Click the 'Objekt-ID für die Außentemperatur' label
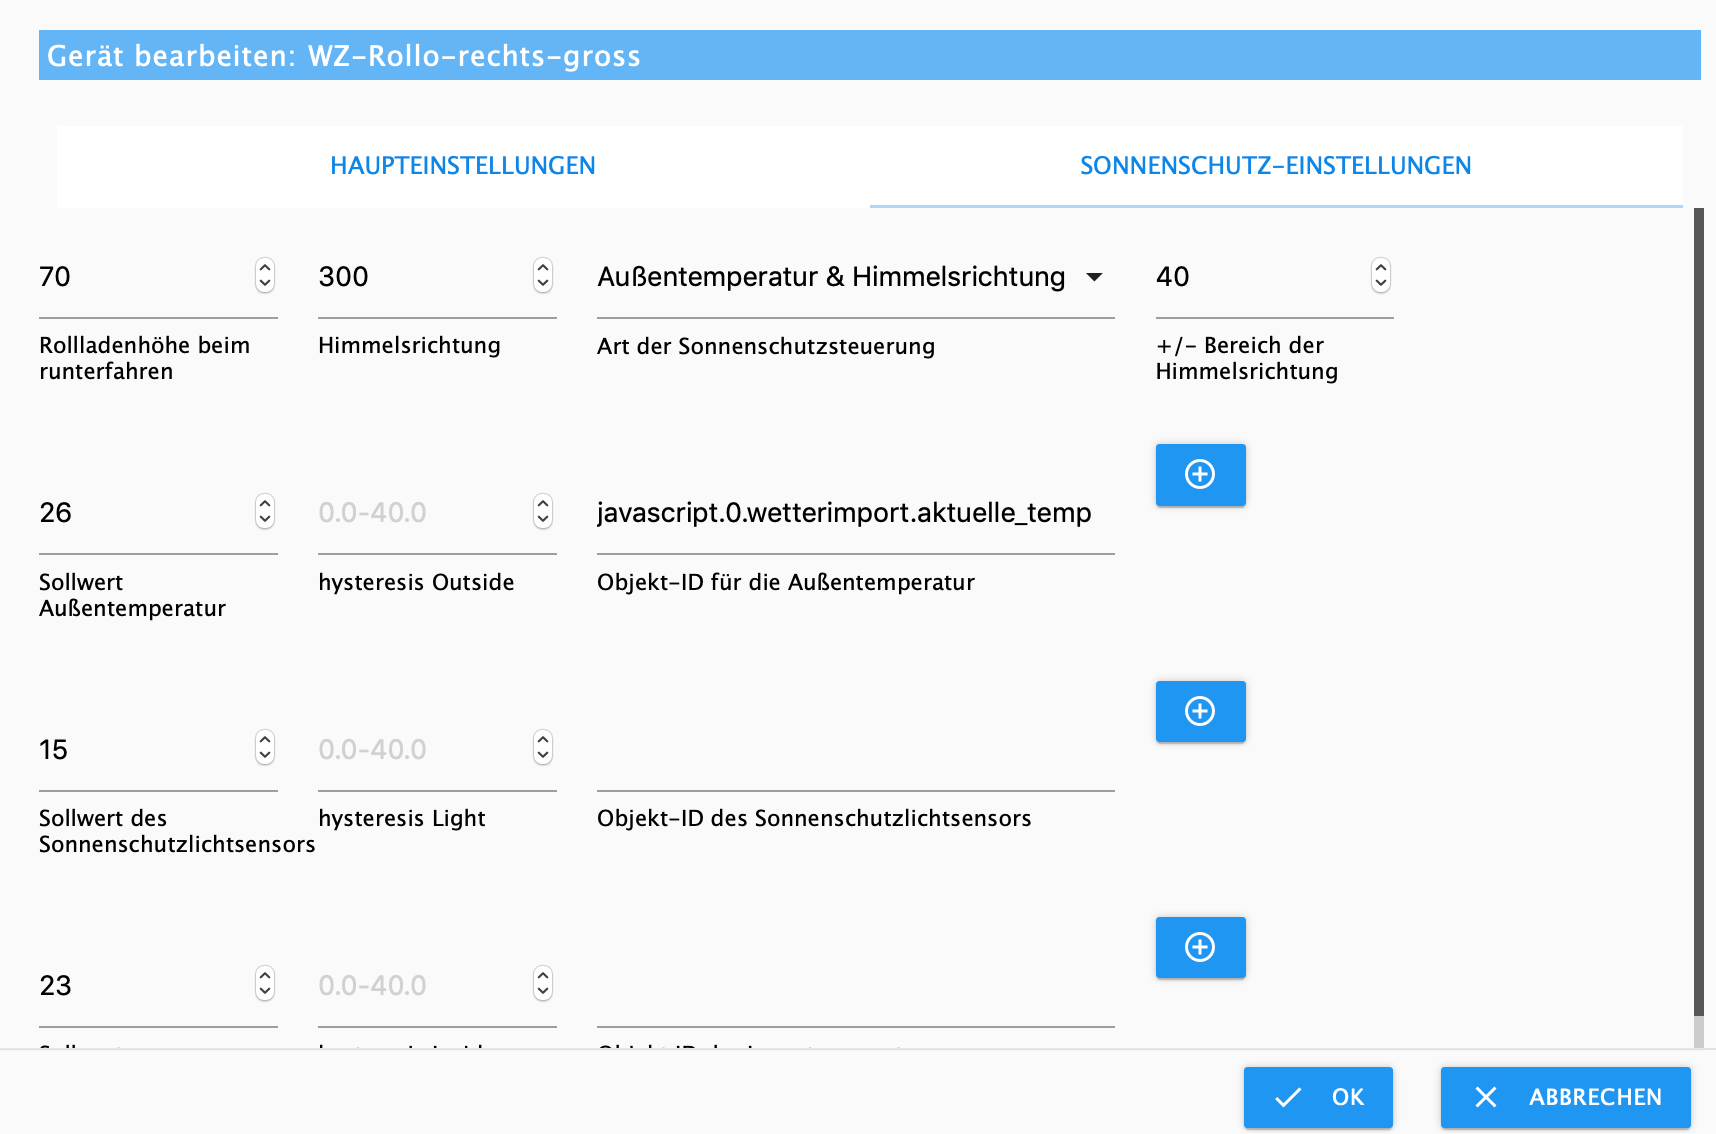Image resolution: width=1716 pixels, height=1134 pixels. point(786,582)
